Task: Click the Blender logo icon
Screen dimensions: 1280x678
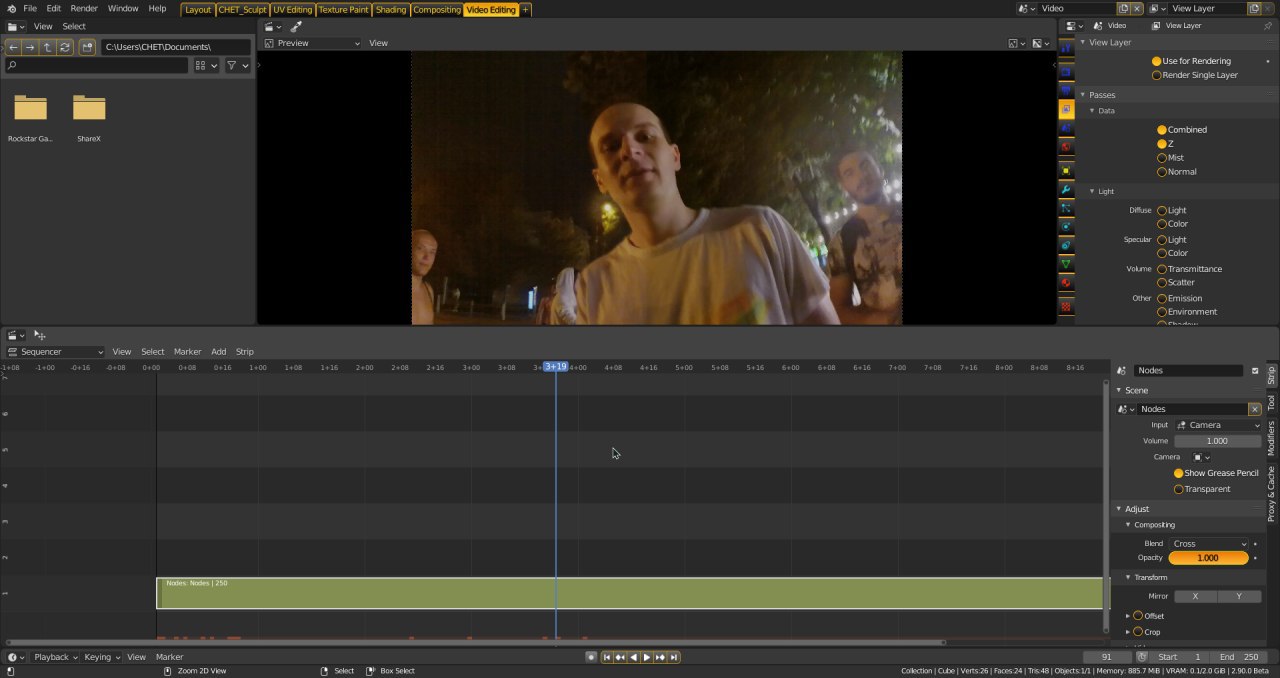Action: point(10,8)
